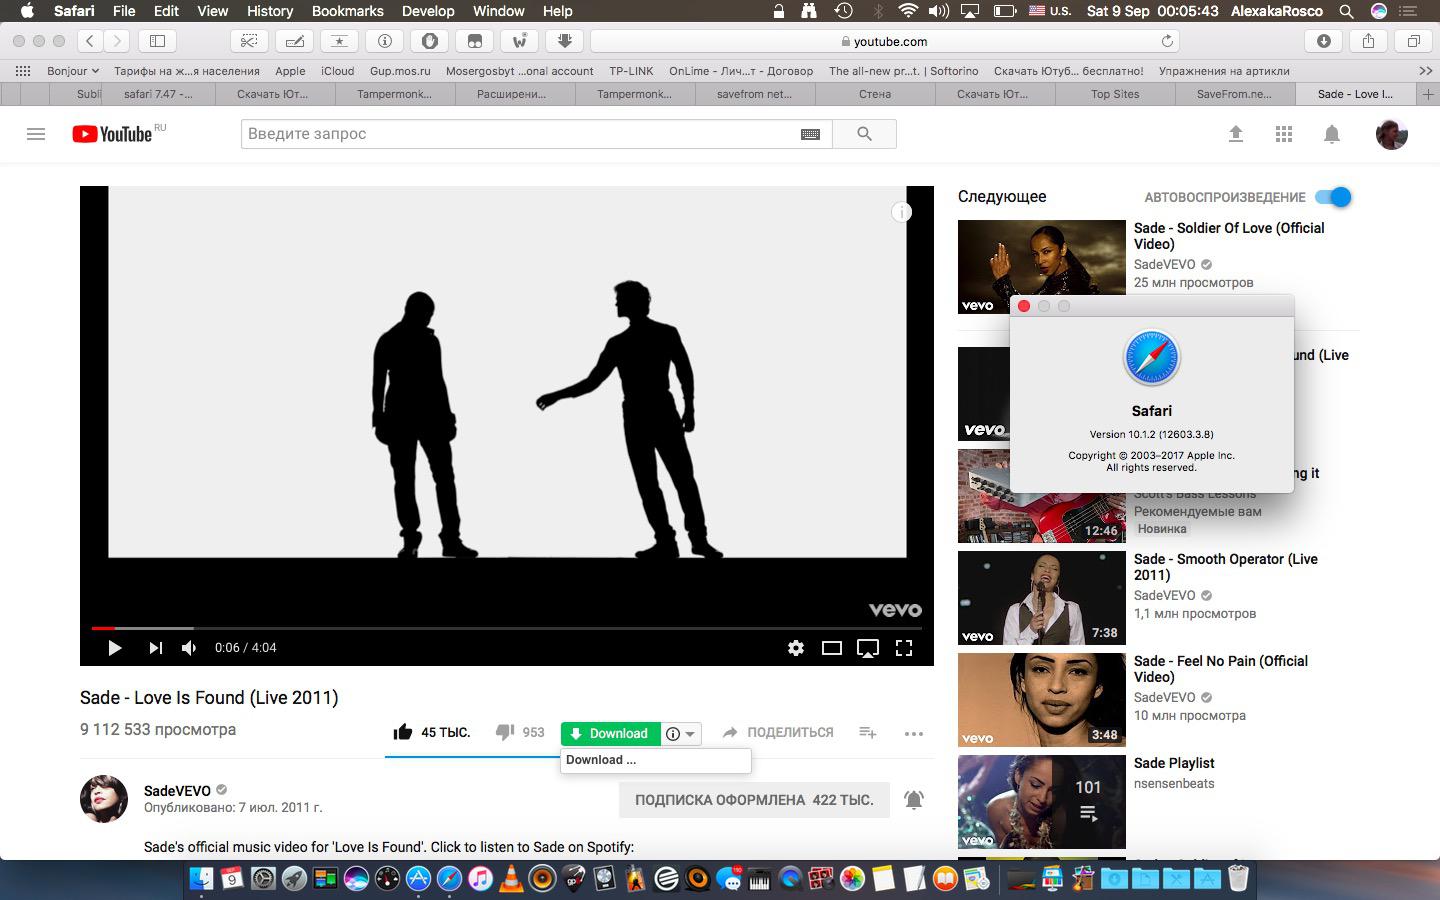This screenshot has width=1440, height=900.
Task: Open the Safari application menu
Action: pos(74,11)
